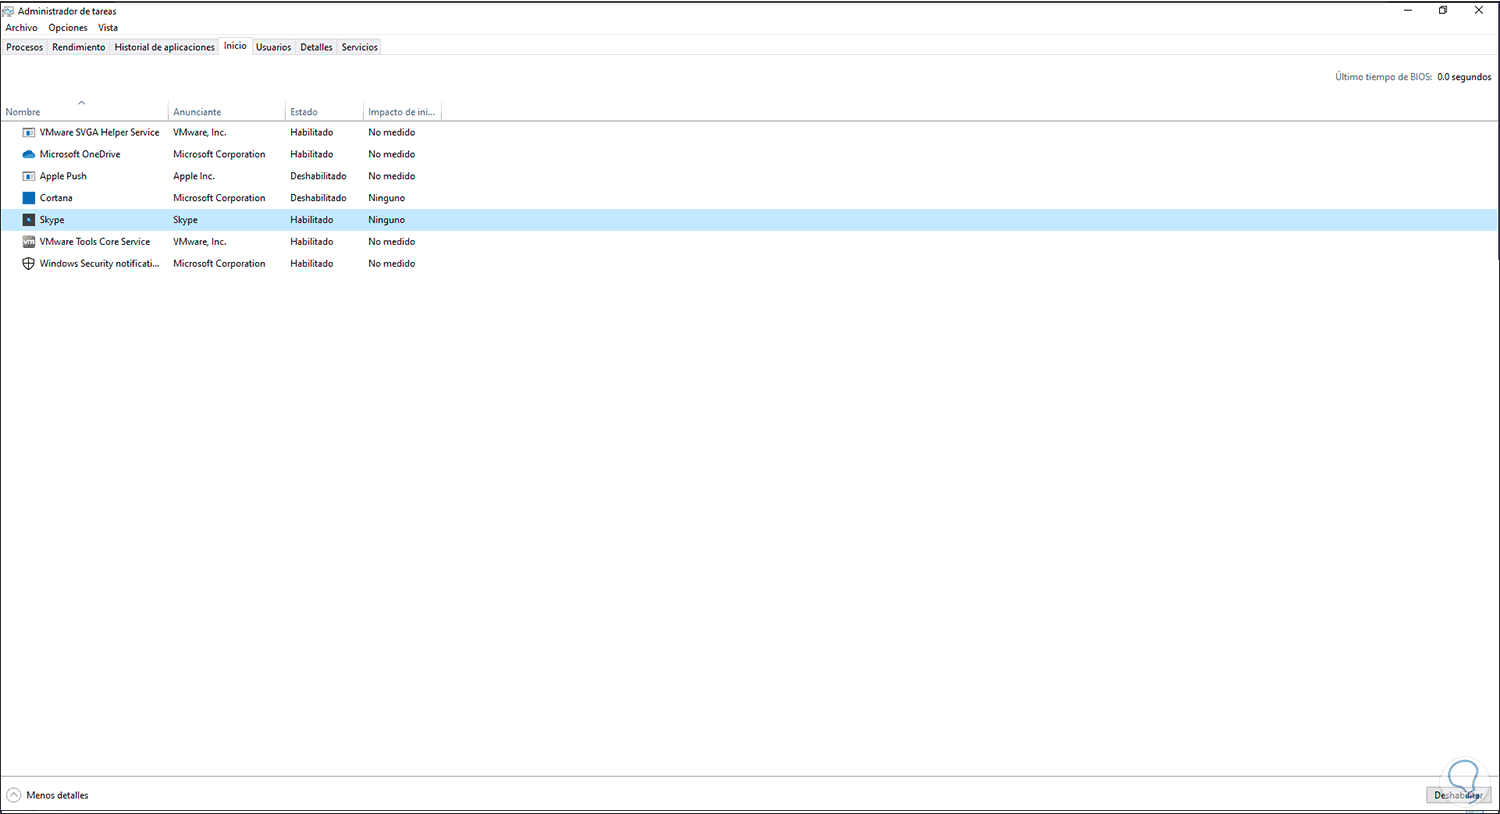Screen dimensions: 1500x814
Task: Select the Cortana name
Action: [x=56, y=198]
